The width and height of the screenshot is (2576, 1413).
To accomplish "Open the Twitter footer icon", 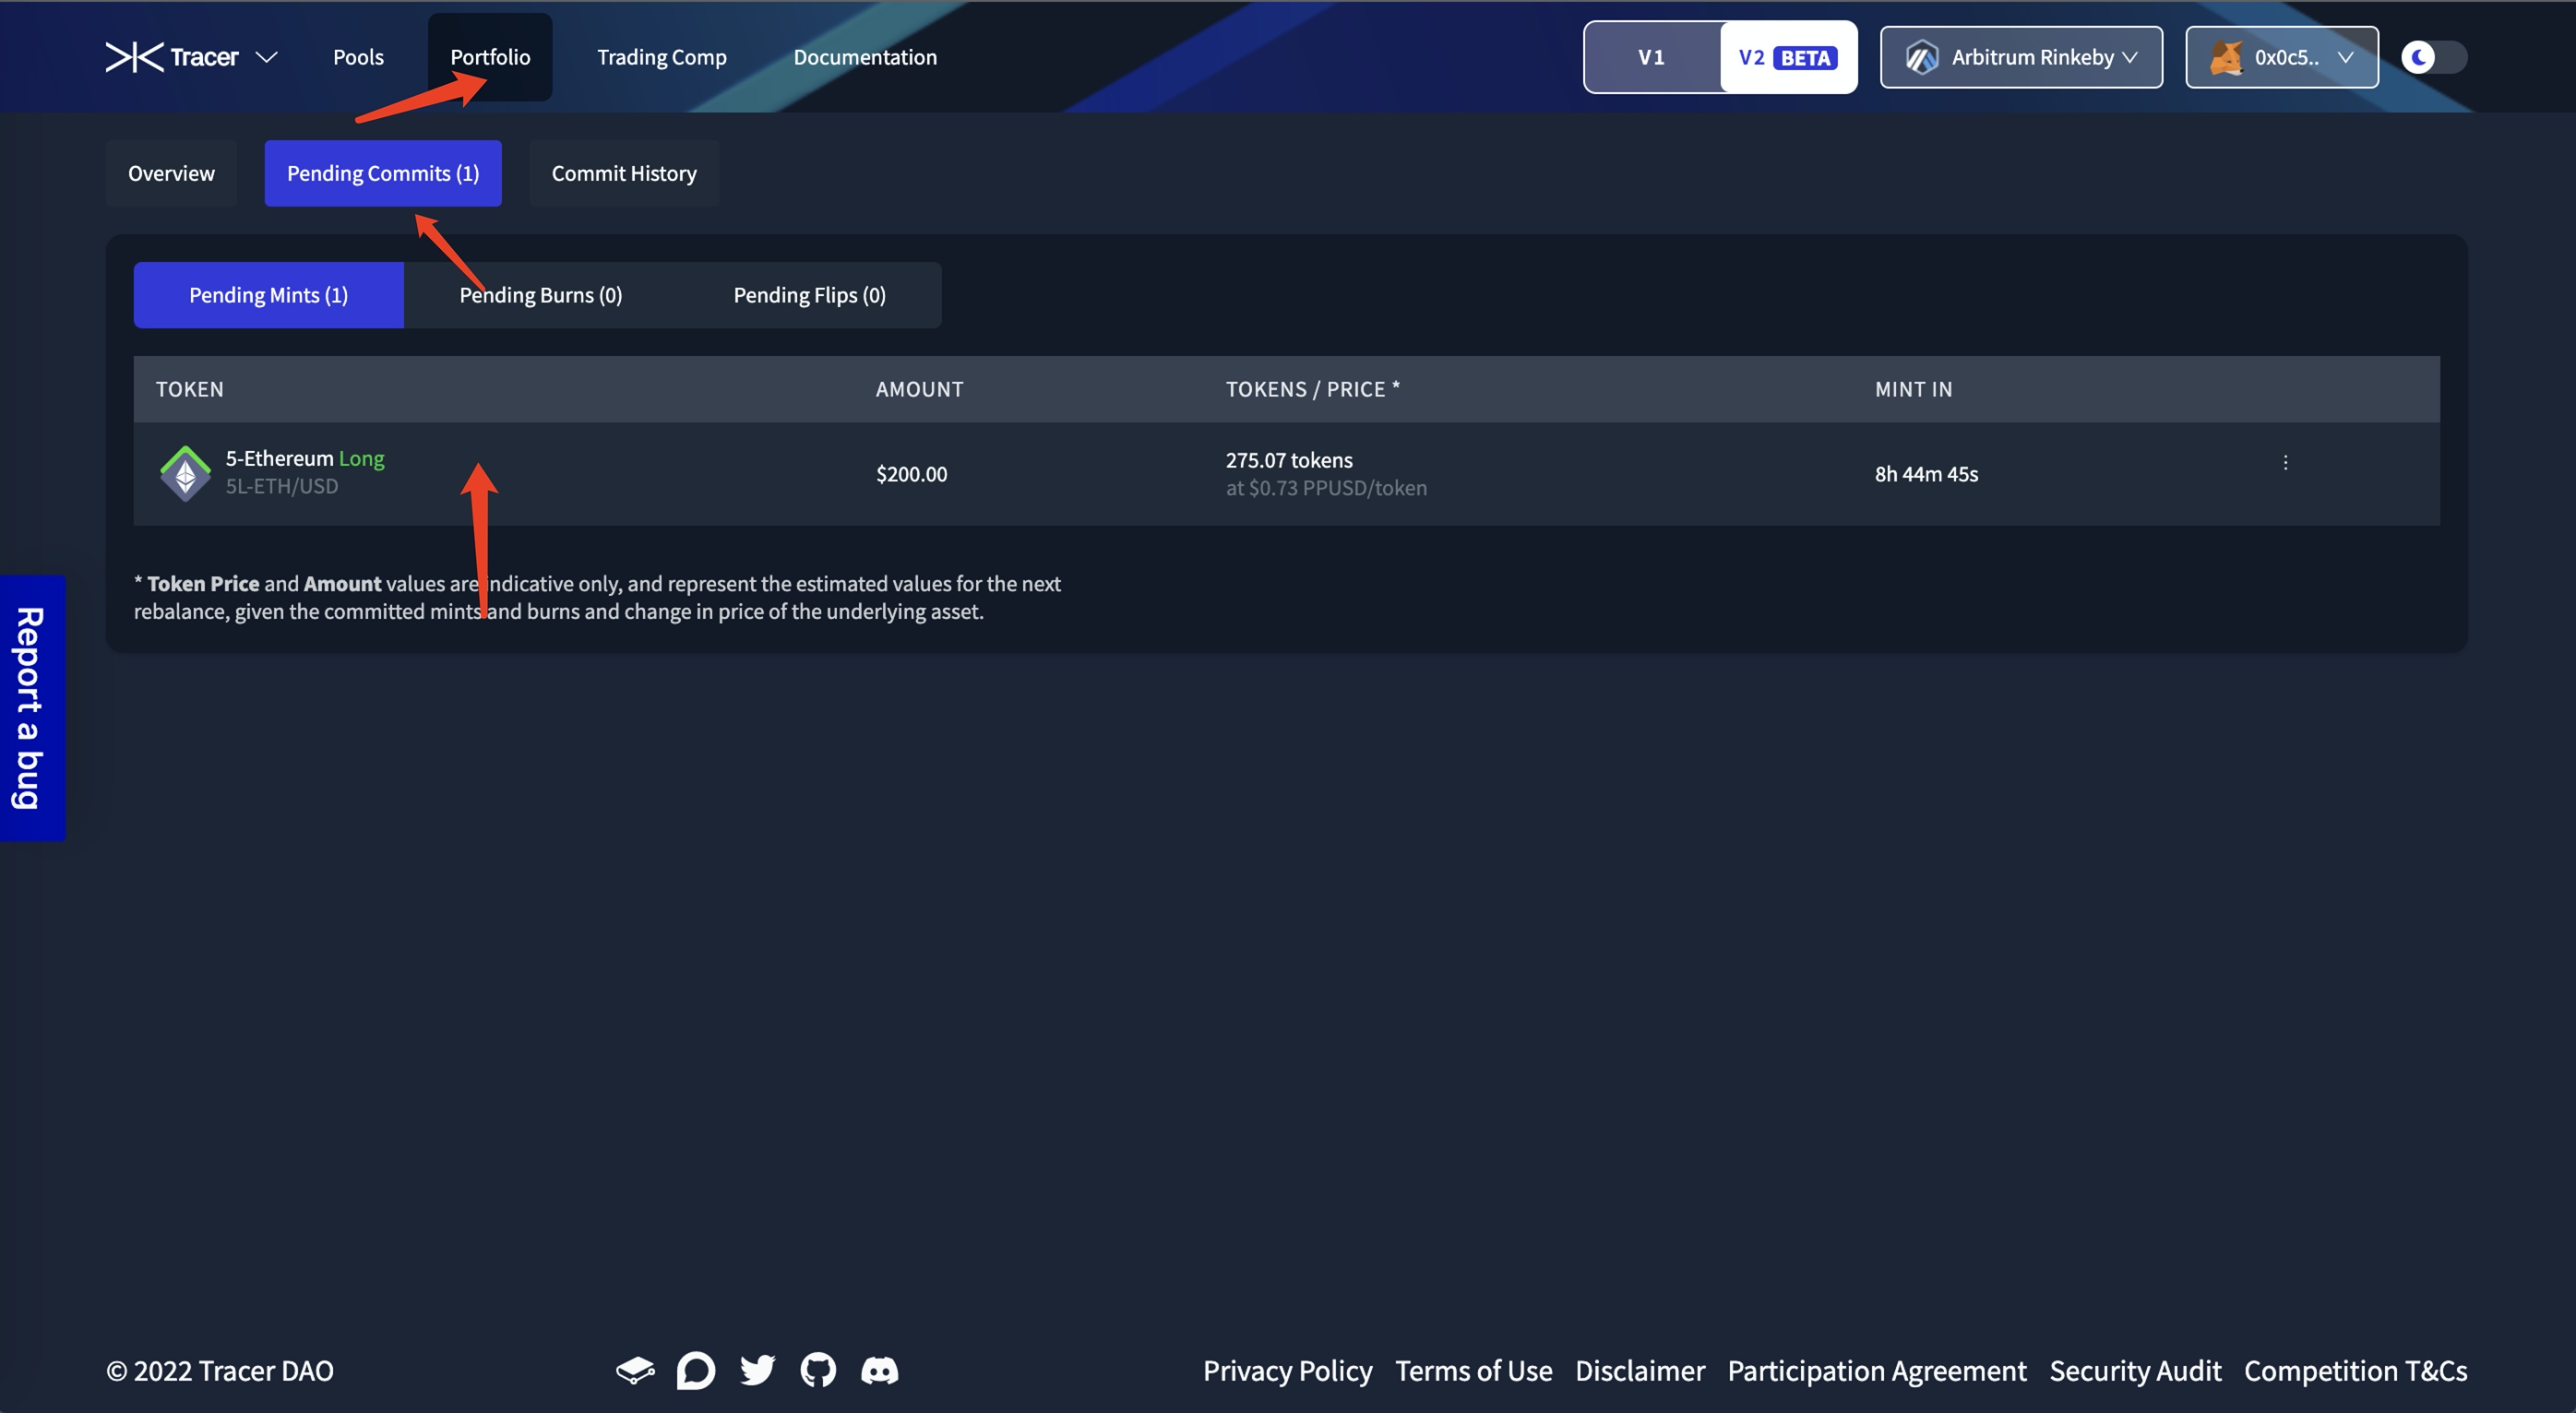I will [757, 1370].
